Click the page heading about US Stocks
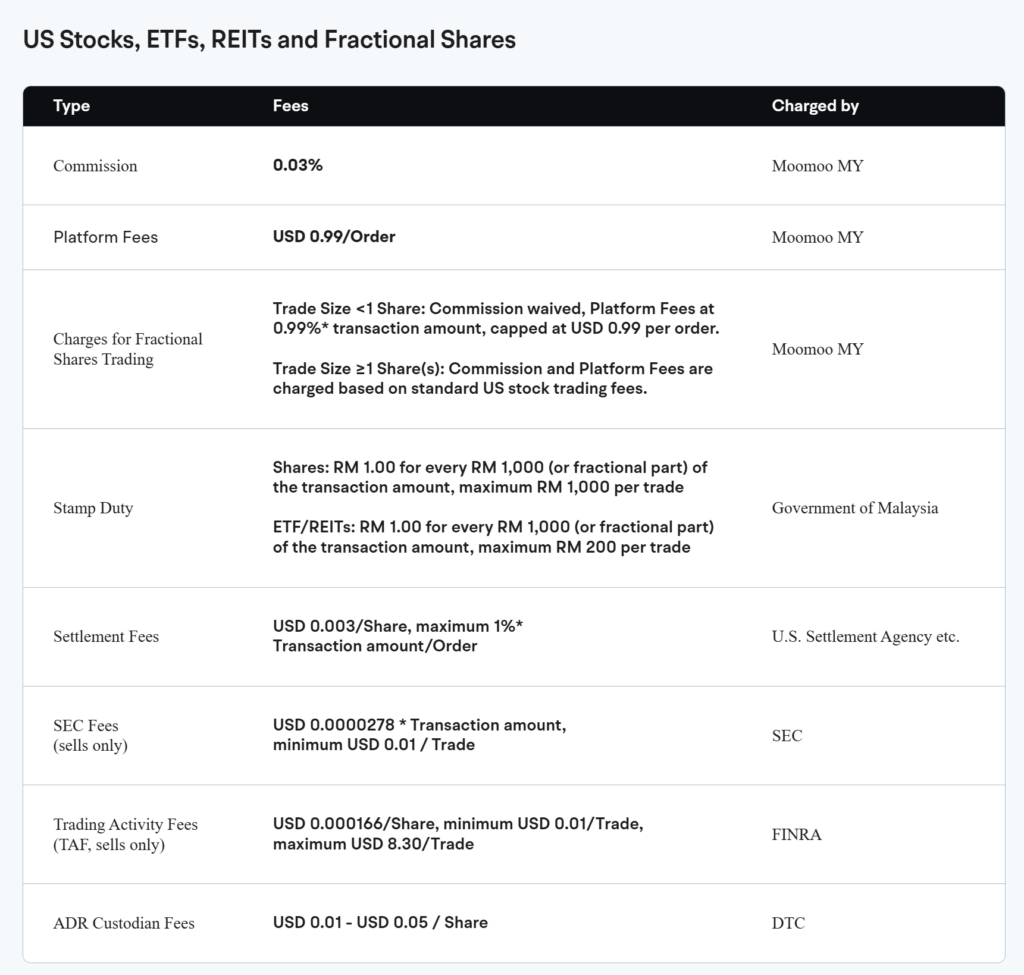The height and width of the screenshot is (975, 1024). pyautogui.click(x=269, y=40)
